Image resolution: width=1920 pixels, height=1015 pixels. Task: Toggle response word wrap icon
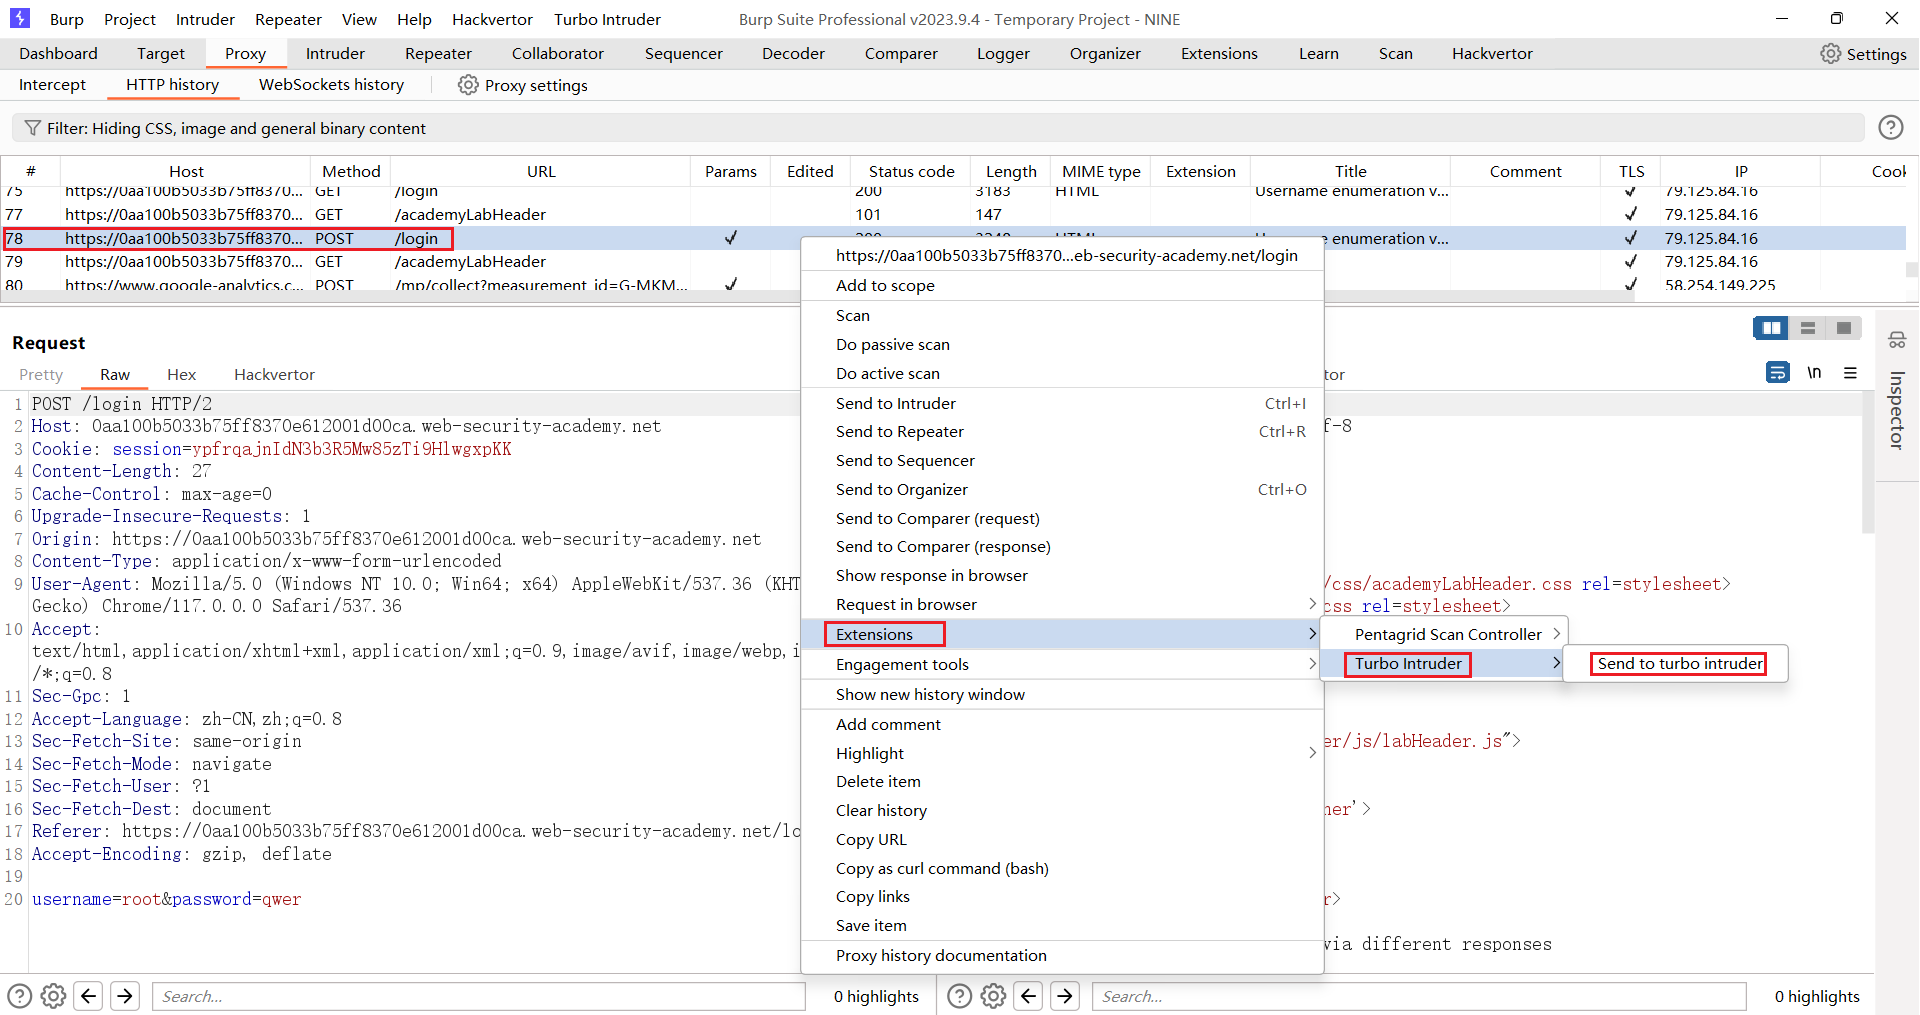point(1777,373)
